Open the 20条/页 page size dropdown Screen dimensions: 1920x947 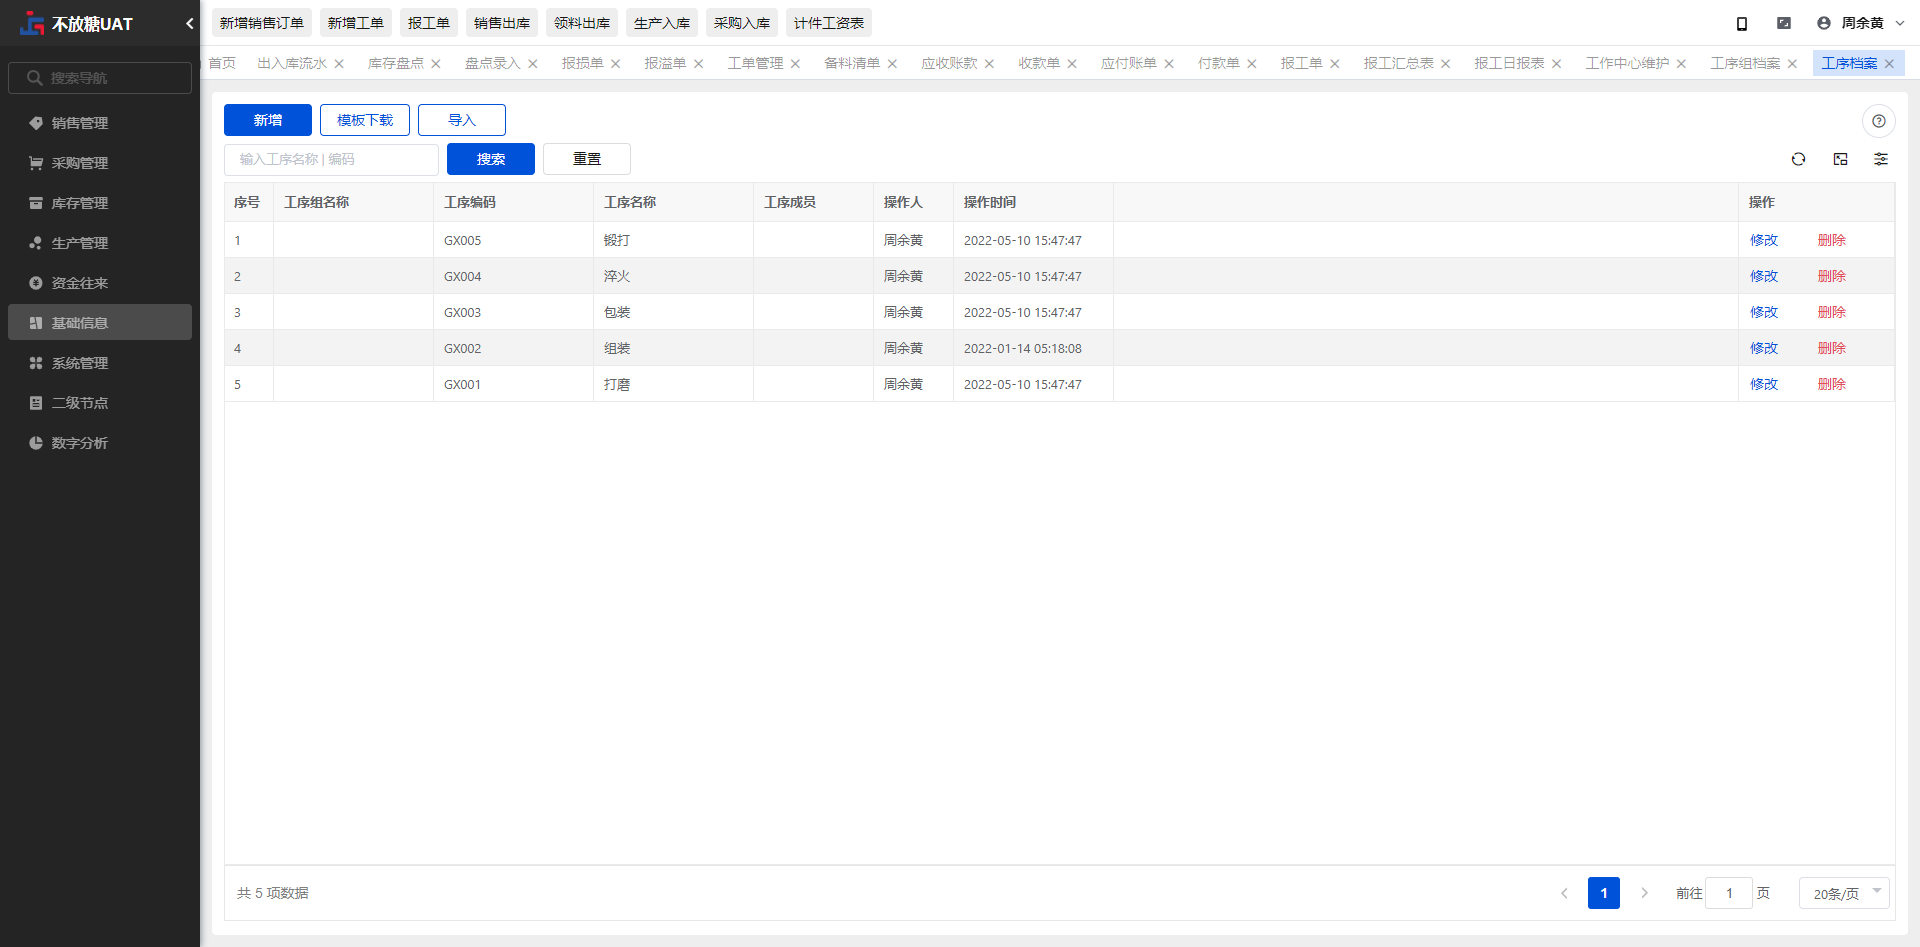1844,893
